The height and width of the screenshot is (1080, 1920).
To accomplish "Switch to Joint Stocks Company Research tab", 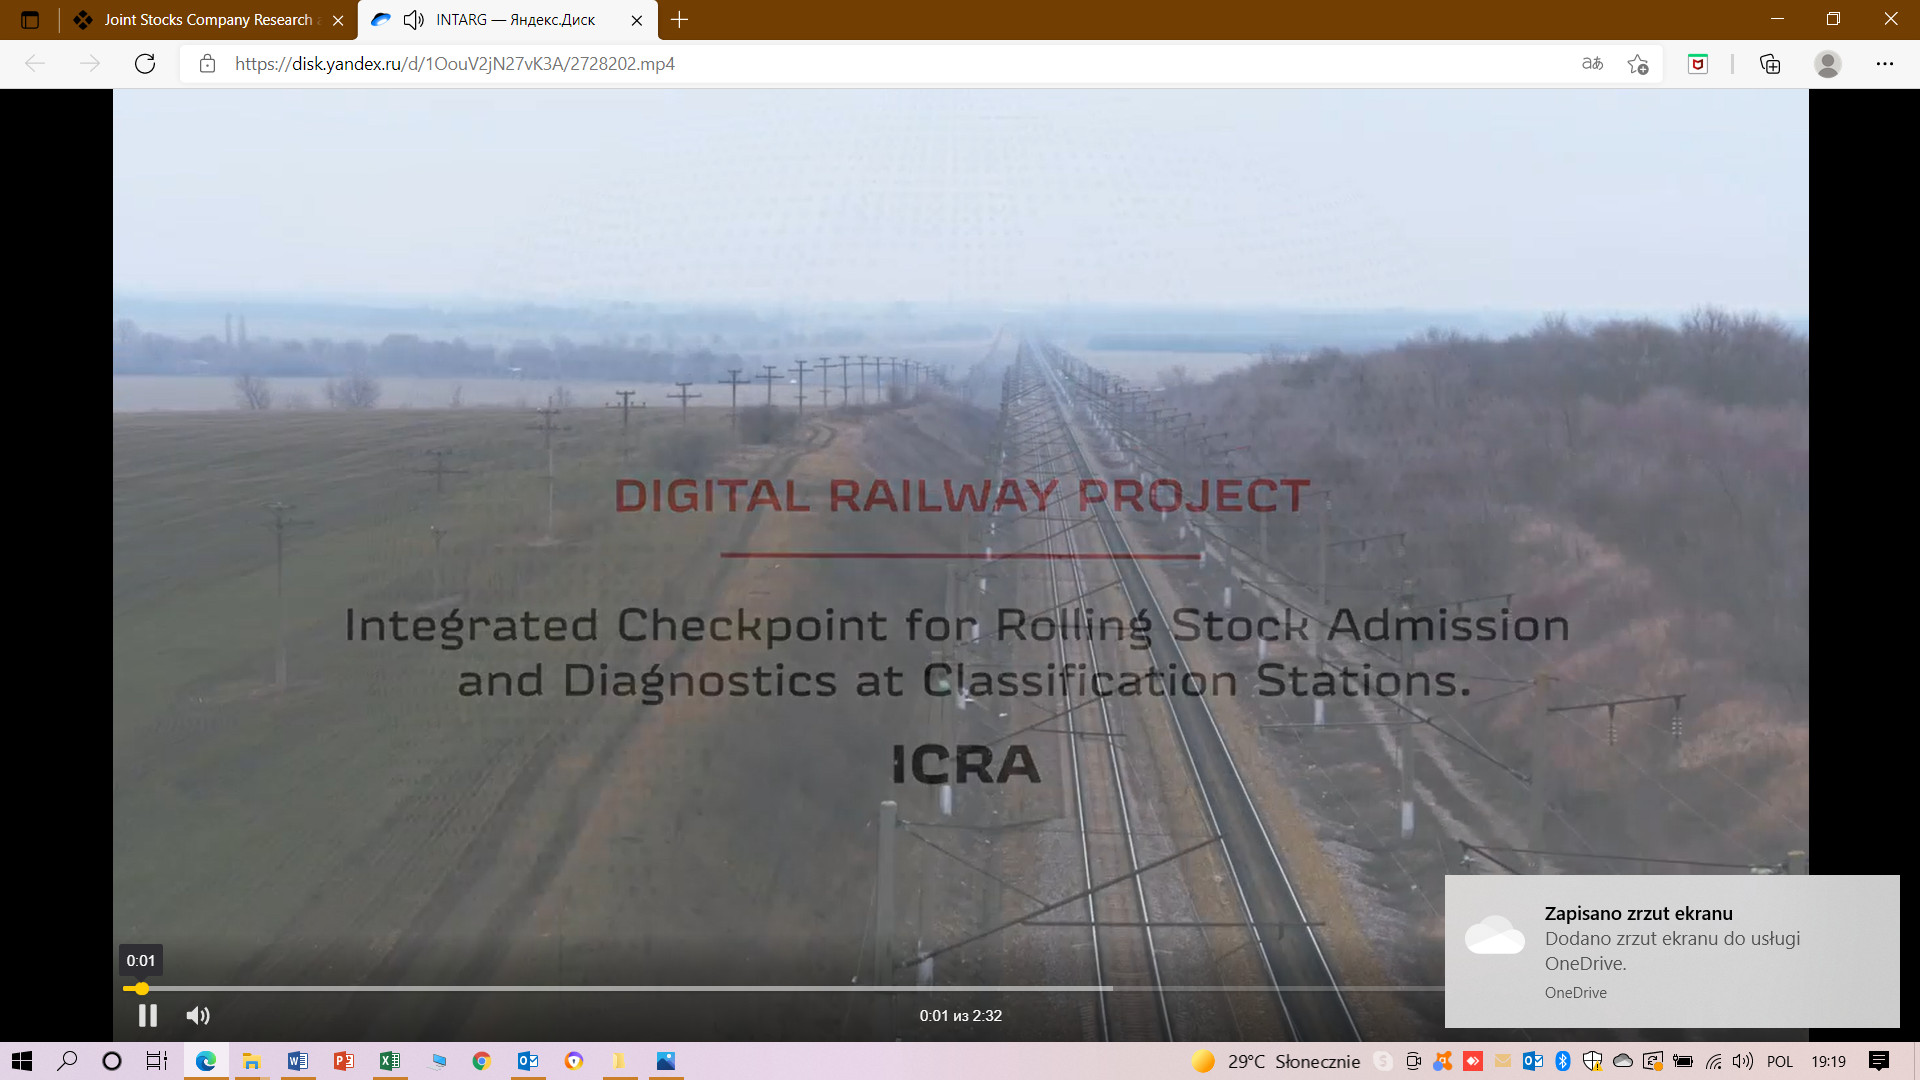I will (208, 20).
